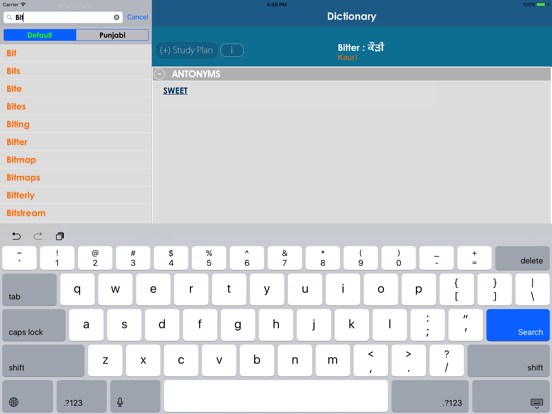The image size is (552, 414).
Task: Select the Punjabi language tab
Action: click(112, 35)
